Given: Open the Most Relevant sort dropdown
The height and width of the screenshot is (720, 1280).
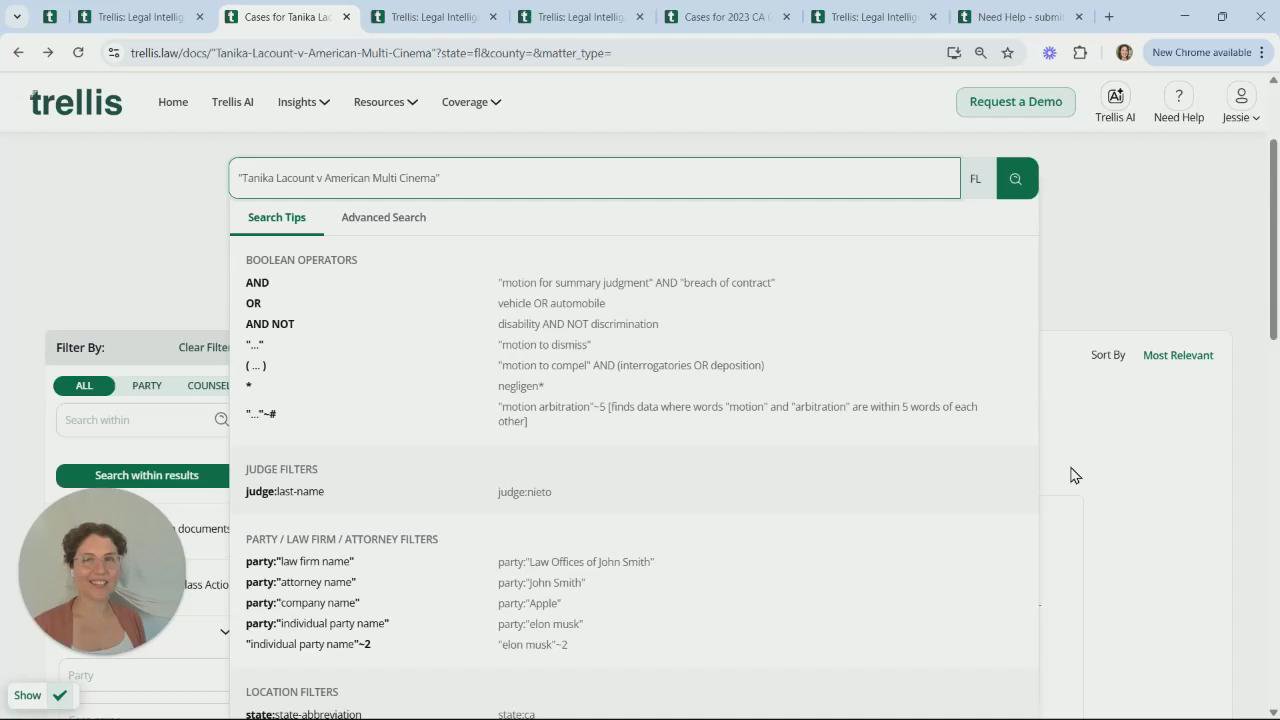Looking at the screenshot, I should (x=1178, y=355).
